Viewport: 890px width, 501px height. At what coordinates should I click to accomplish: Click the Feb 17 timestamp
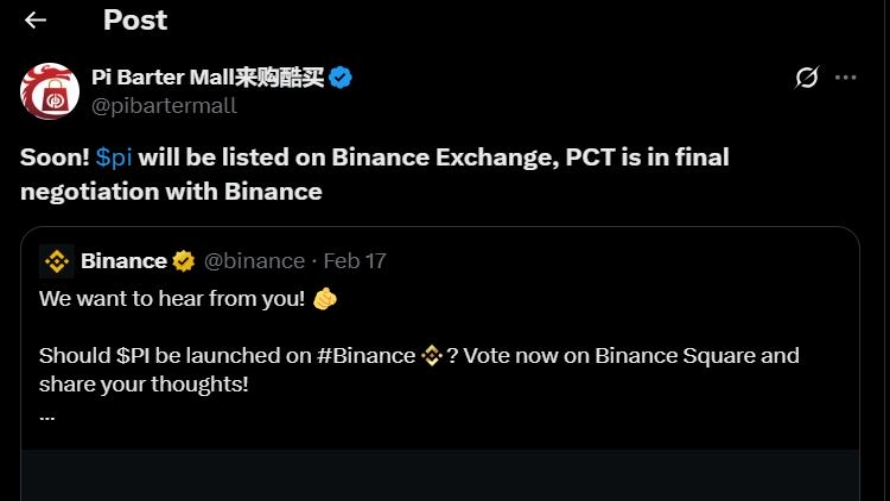pyautogui.click(x=355, y=261)
